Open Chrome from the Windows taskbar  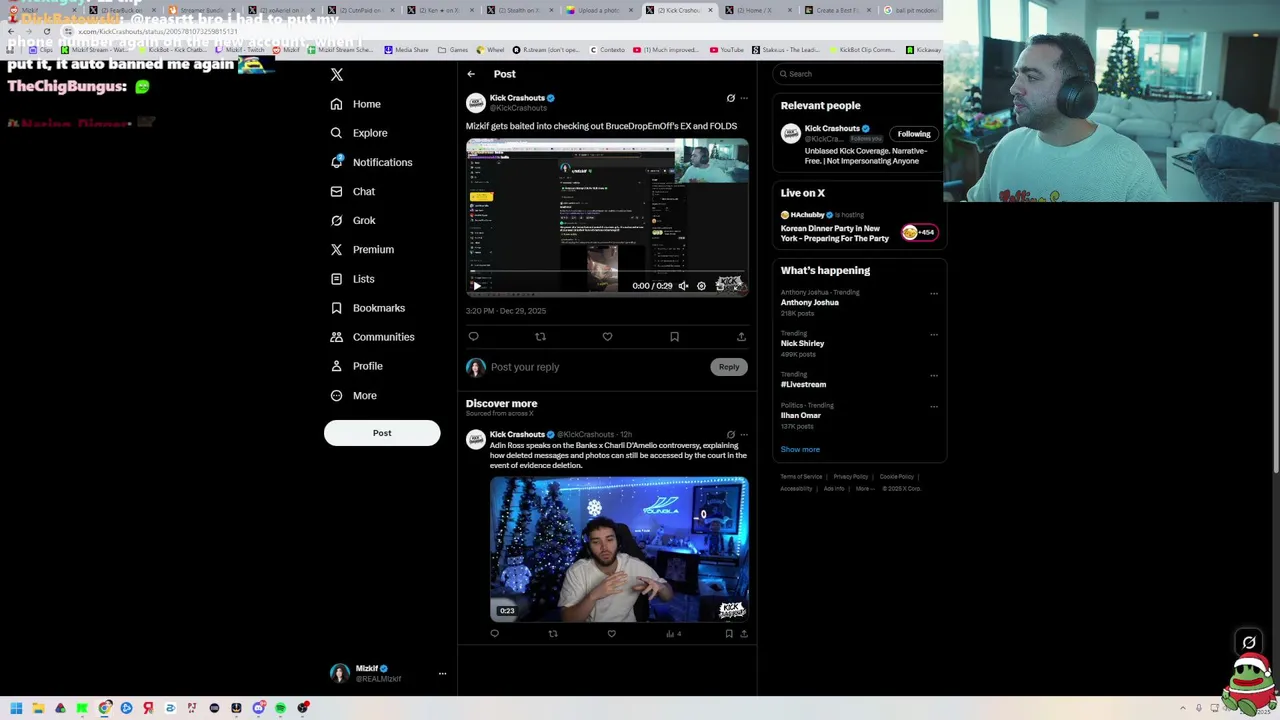(104, 708)
